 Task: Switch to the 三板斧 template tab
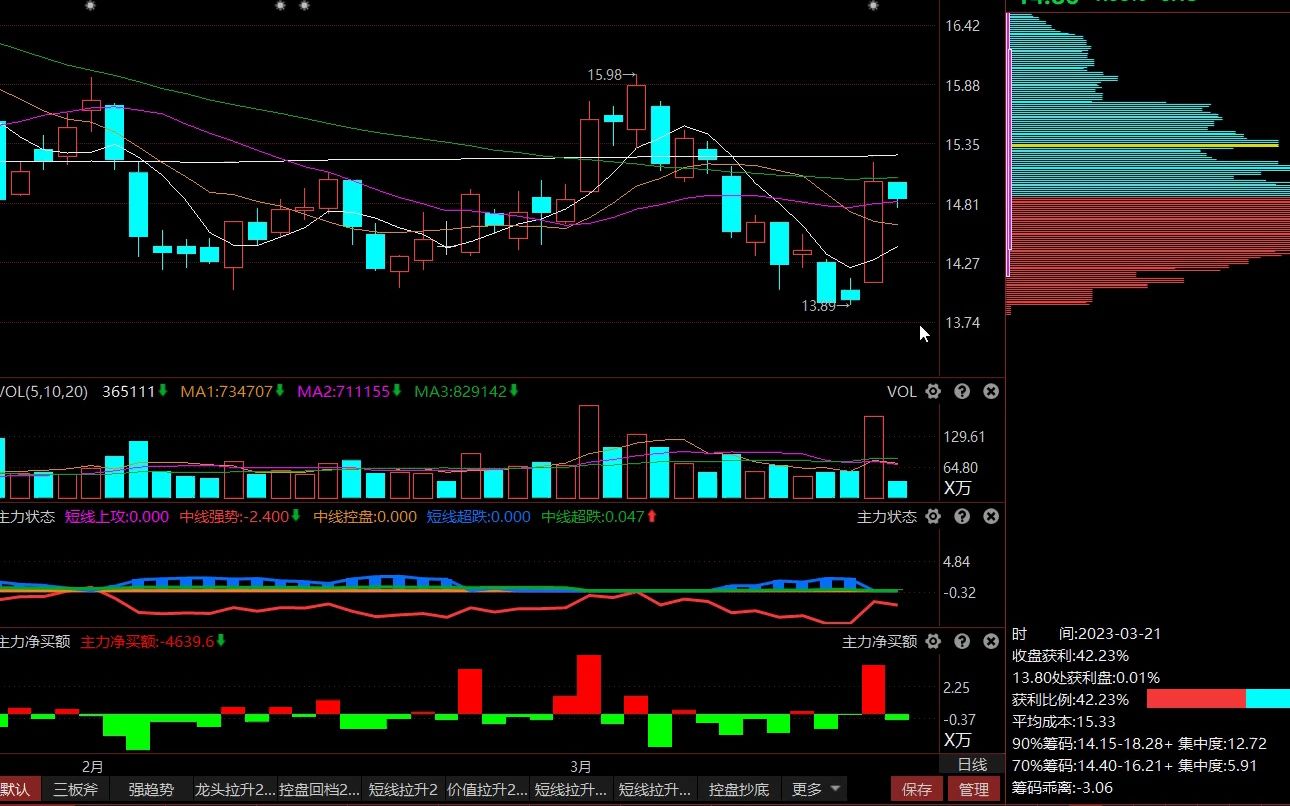76,789
